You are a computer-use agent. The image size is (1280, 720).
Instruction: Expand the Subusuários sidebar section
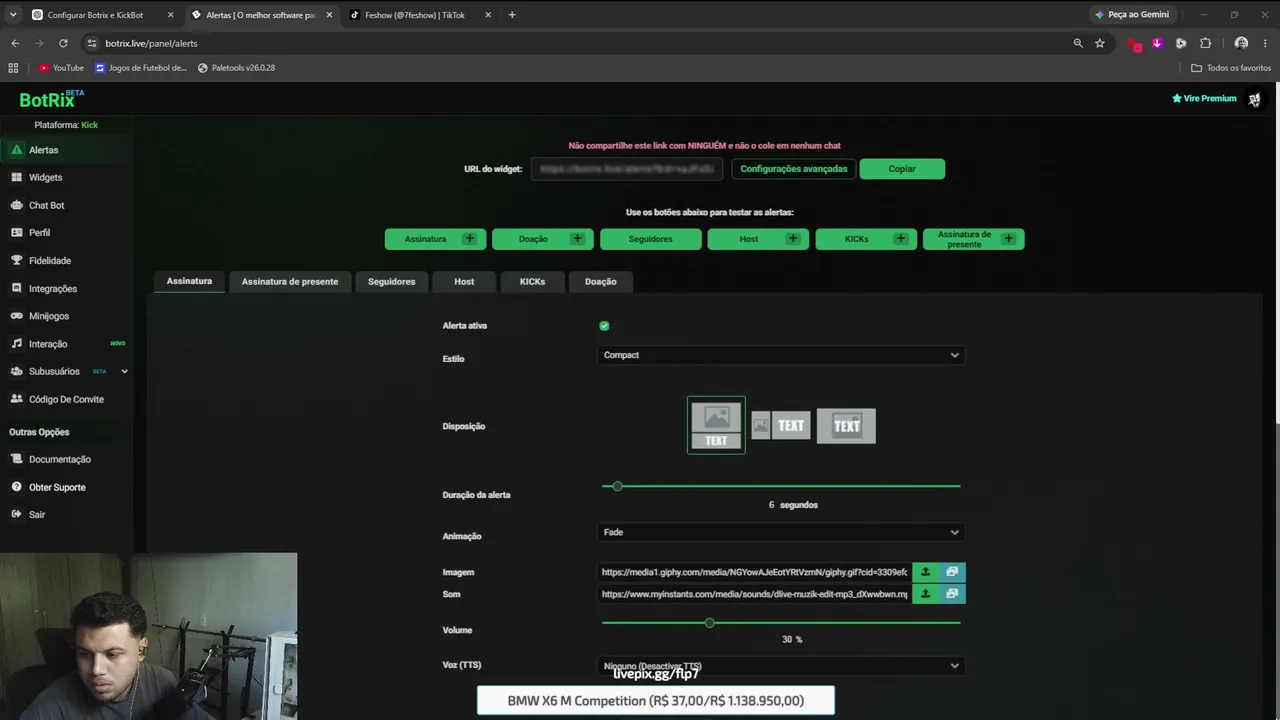click(124, 371)
